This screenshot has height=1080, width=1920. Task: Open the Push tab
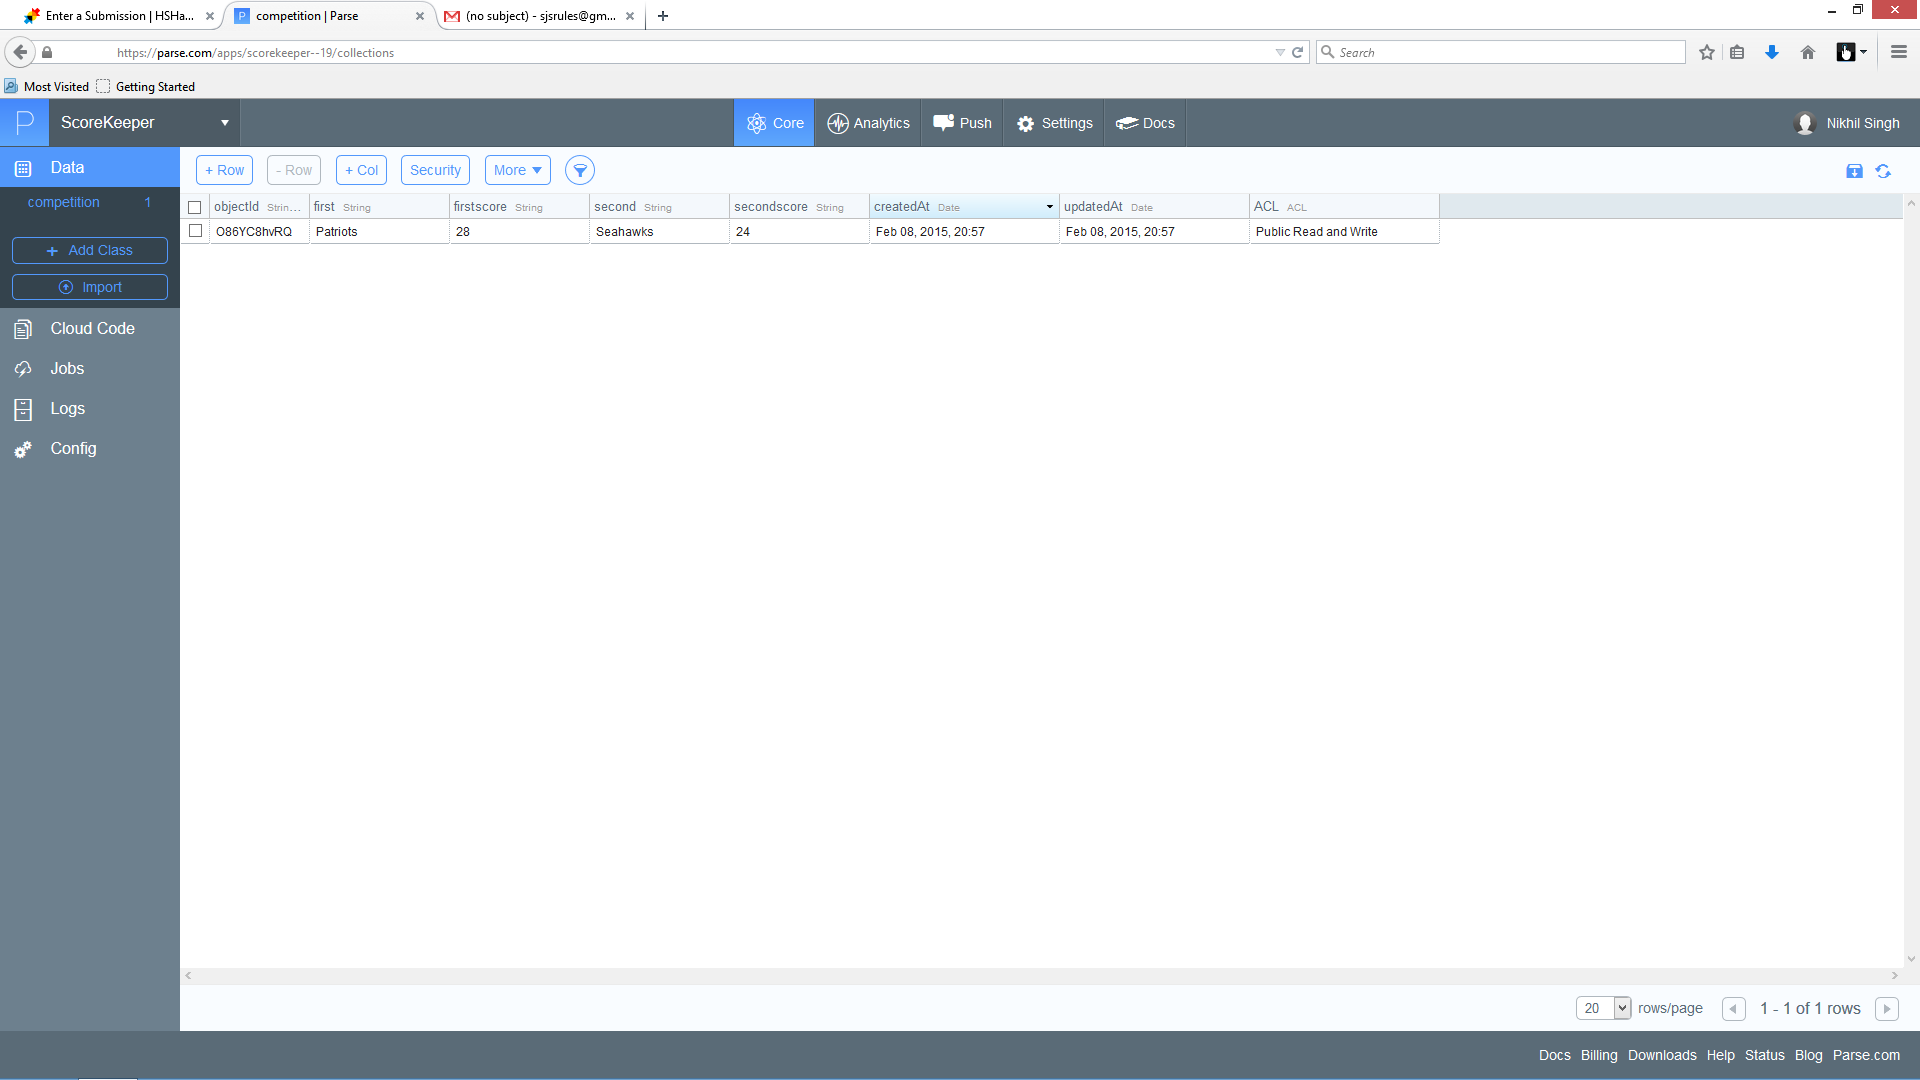tap(962, 123)
